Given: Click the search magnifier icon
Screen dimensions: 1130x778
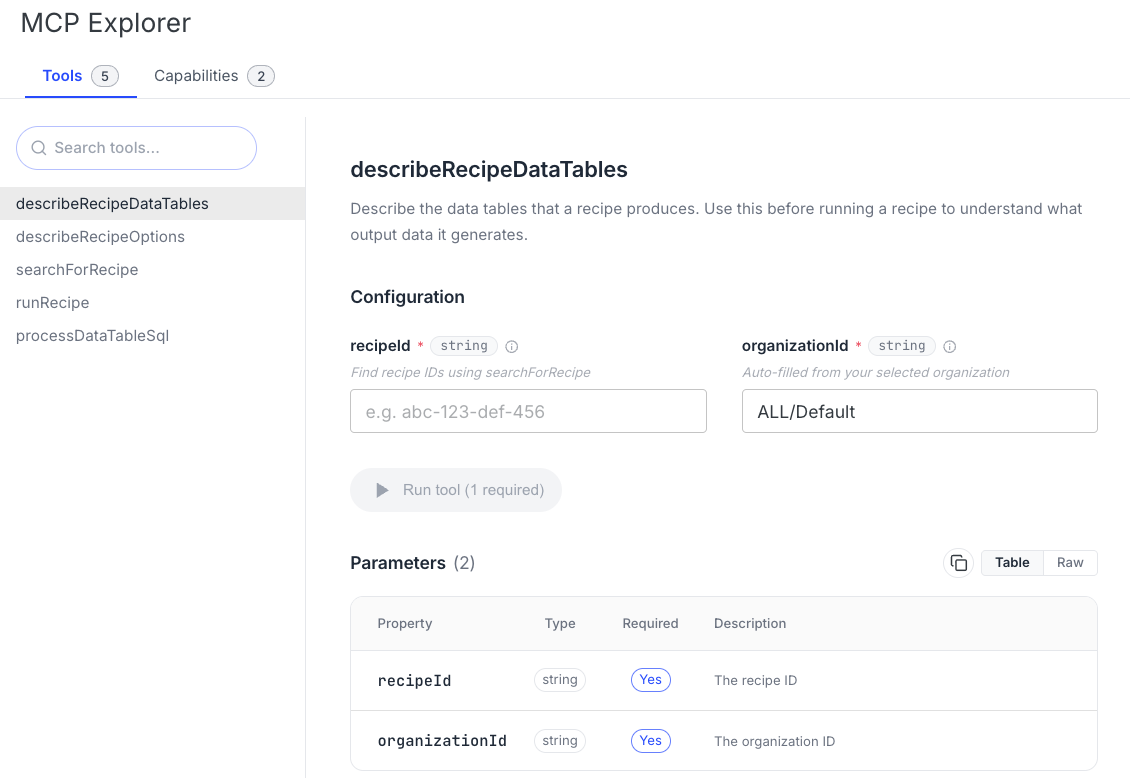Looking at the screenshot, I should click(39, 148).
